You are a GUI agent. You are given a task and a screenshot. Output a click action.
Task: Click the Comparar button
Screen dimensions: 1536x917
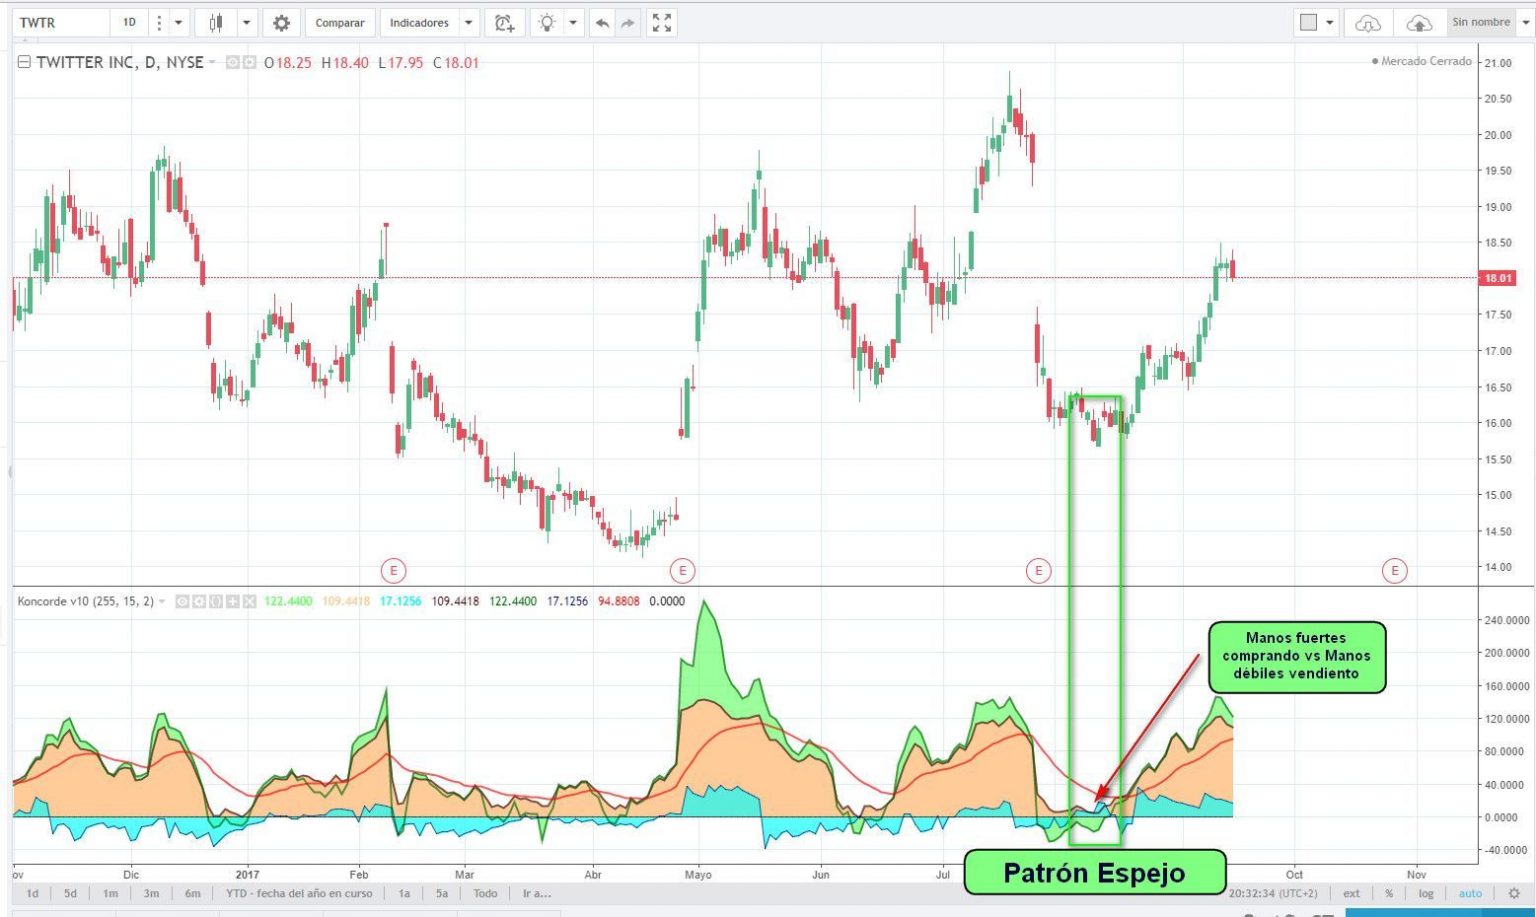coord(340,23)
